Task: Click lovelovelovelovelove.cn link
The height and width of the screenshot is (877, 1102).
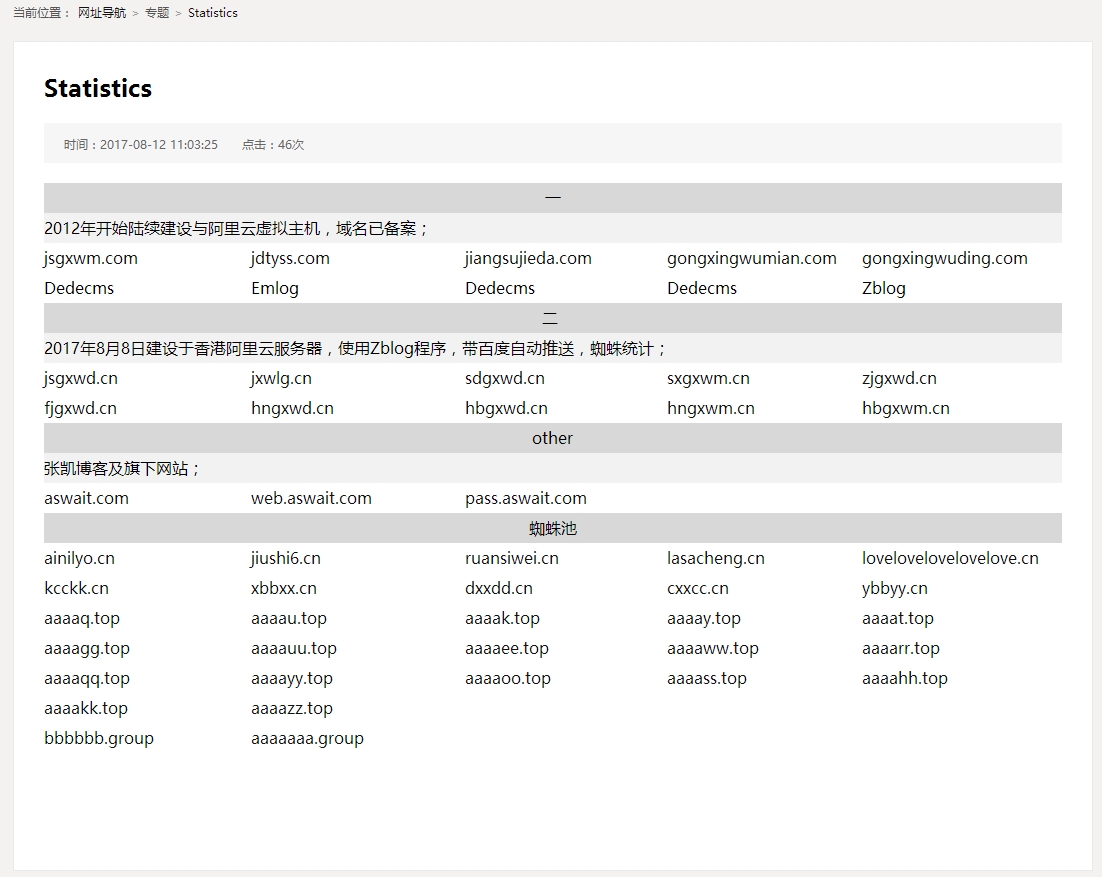Action: [x=950, y=558]
